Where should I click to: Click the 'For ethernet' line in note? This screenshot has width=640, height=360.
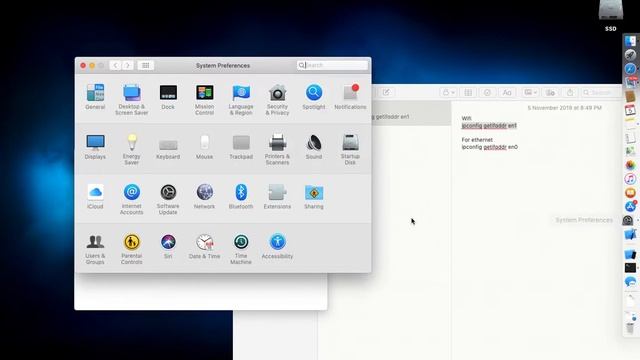tap(477, 140)
